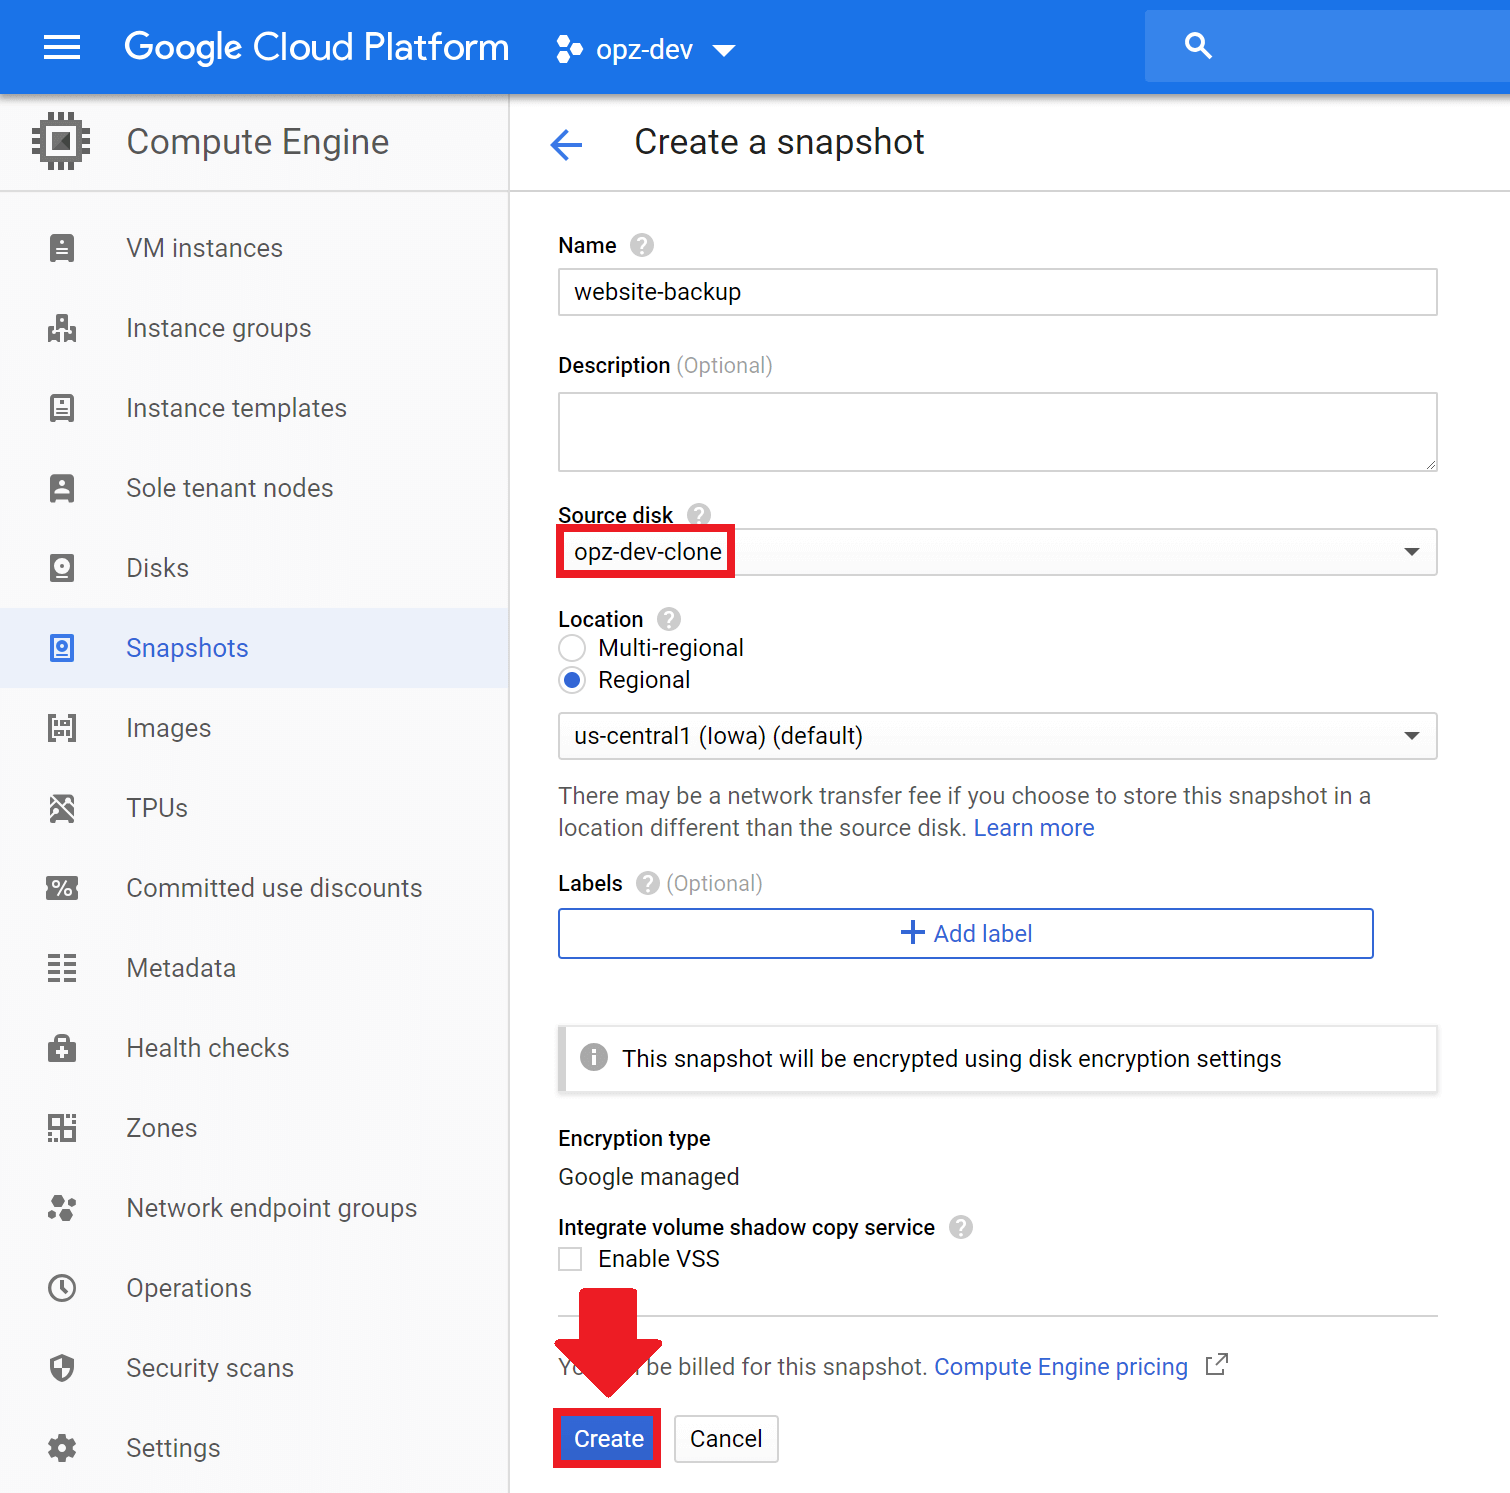The image size is (1510, 1493).
Task: Click the Description text area
Action: pos(997,432)
